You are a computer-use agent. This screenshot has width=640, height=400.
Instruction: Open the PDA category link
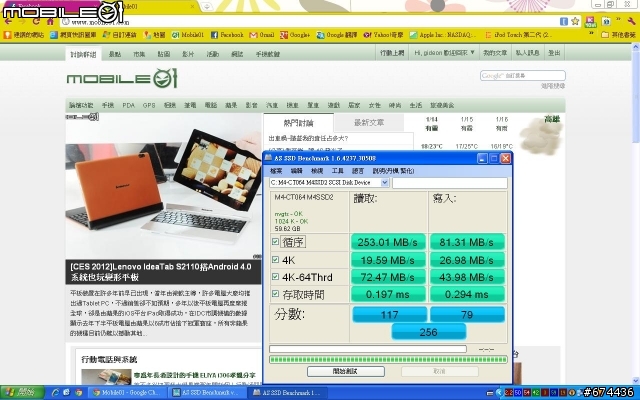click(129, 105)
